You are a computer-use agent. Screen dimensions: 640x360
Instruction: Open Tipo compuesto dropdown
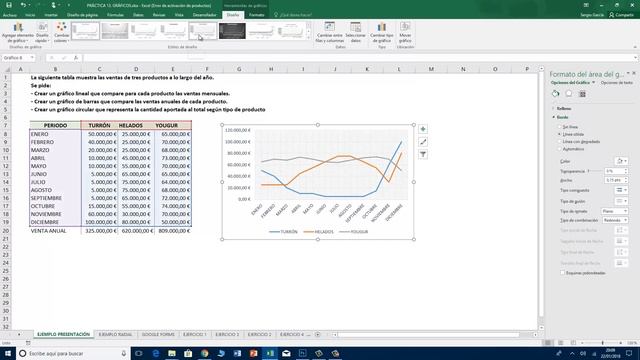point(622,190)
